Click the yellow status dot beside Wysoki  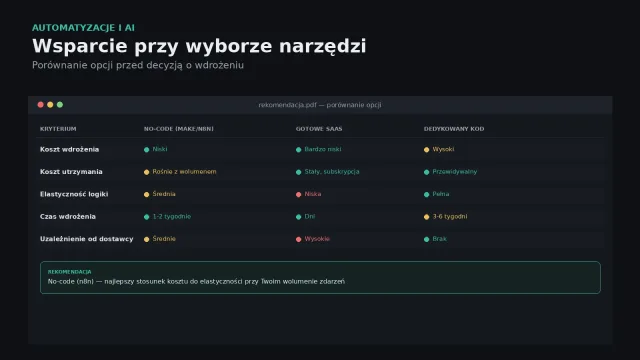427,150
